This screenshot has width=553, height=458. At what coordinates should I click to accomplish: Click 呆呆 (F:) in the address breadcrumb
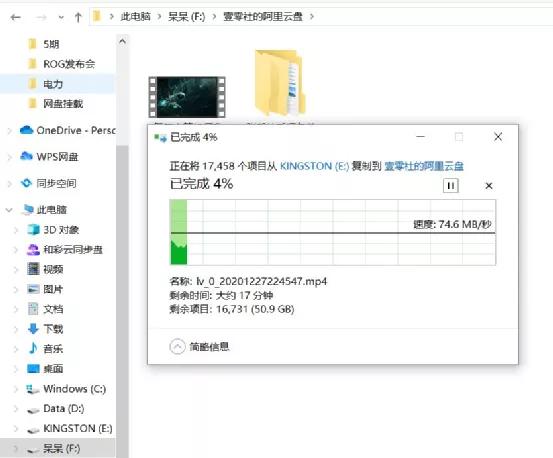coord(186,17)
